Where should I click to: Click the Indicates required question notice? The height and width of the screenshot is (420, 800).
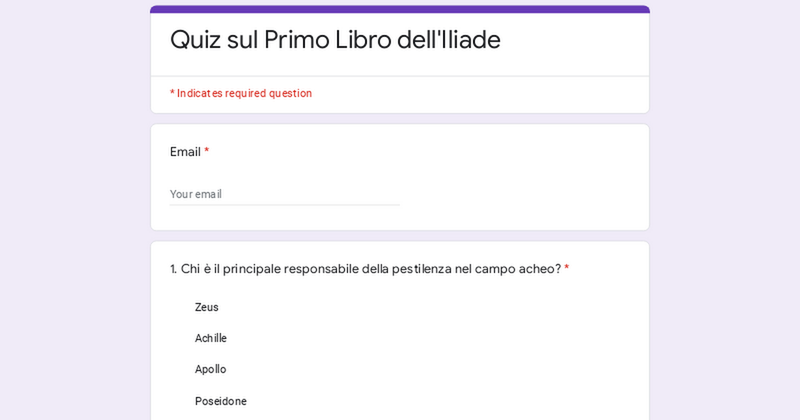tap(241, 93)
